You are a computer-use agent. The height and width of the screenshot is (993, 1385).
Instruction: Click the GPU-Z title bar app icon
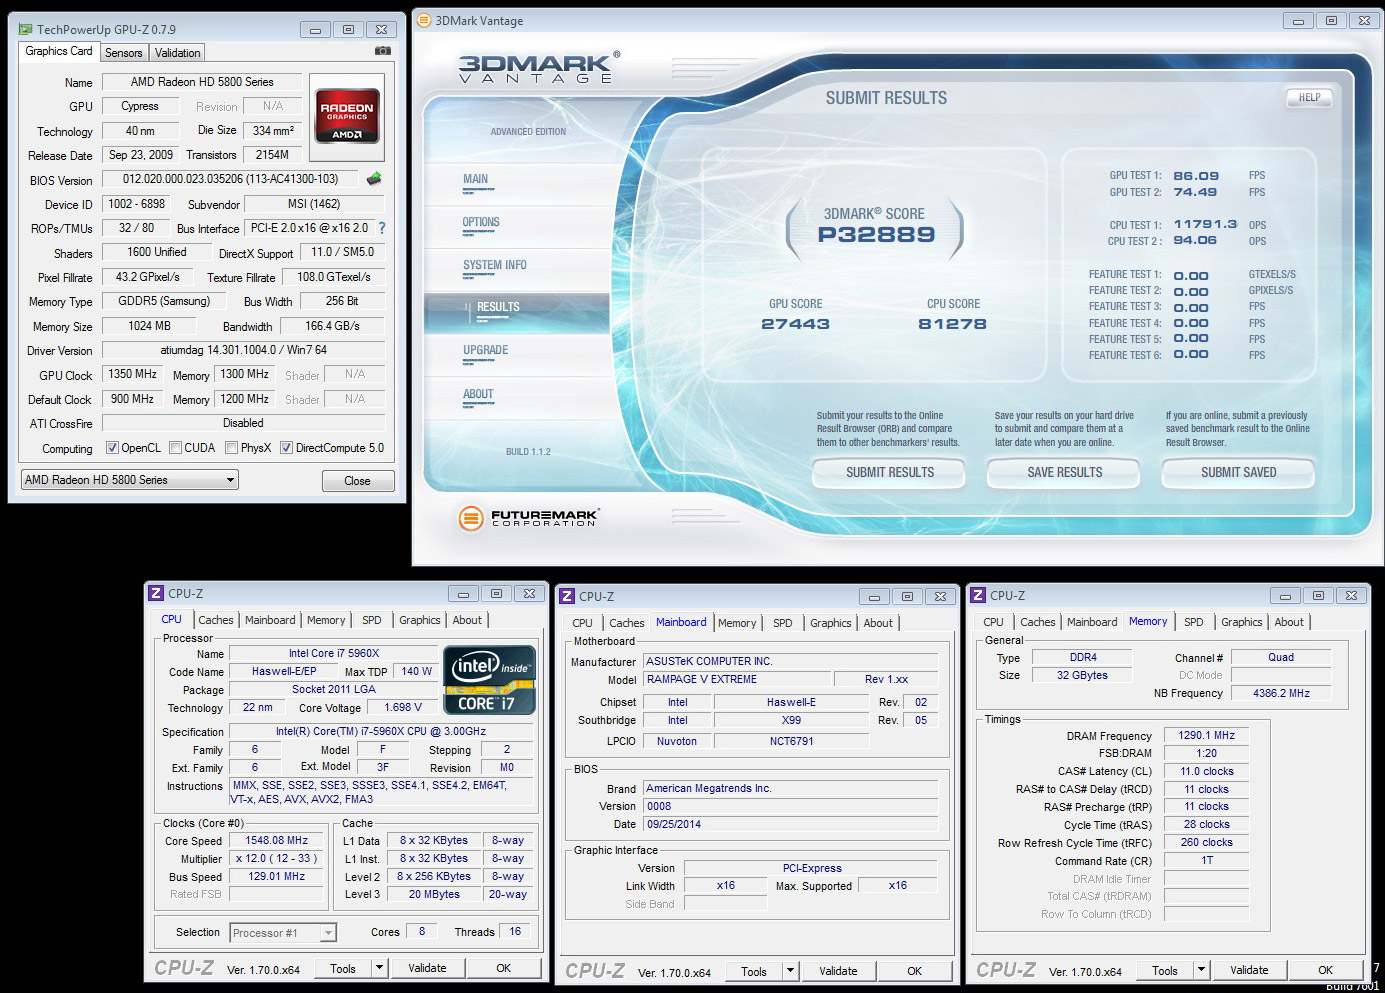pyautogui.click(x=25, y=30)
